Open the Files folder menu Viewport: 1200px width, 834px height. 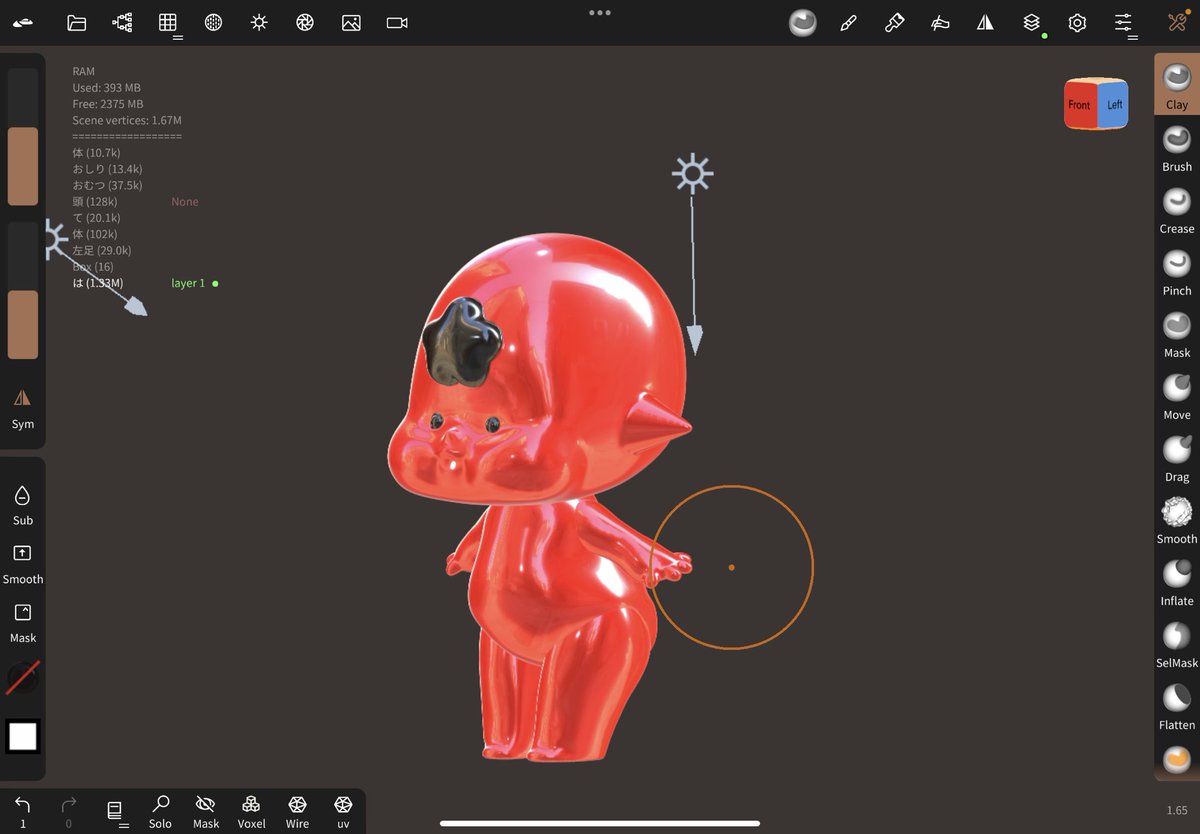coord(76,22)
